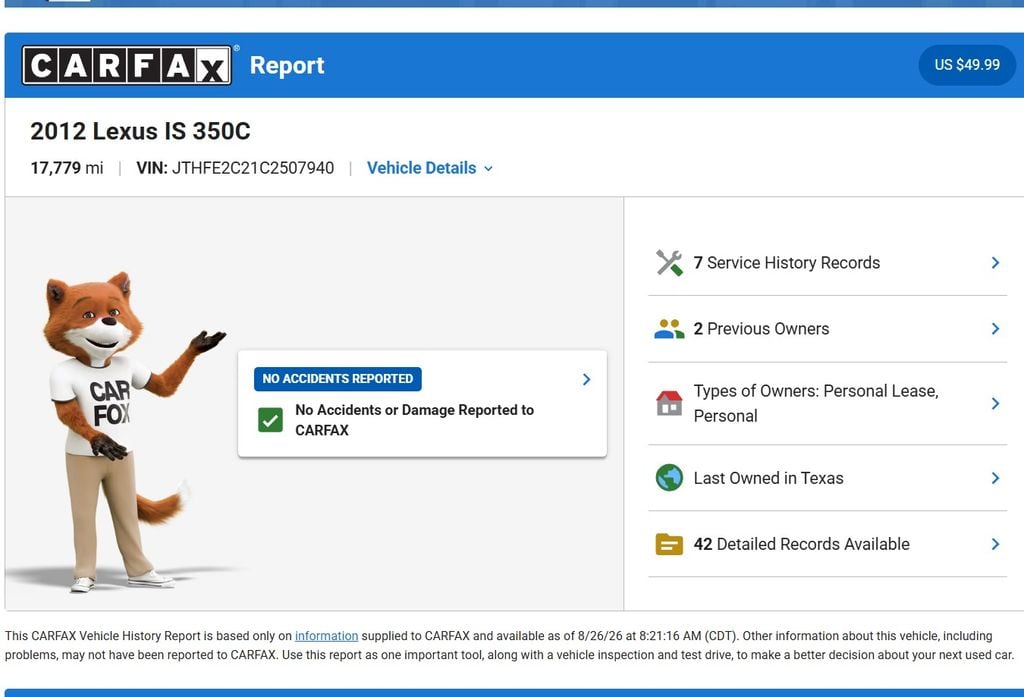The image size is (1024, 697).
Task: Click the green checkmark accident icon
Action: tap(270, 420)
